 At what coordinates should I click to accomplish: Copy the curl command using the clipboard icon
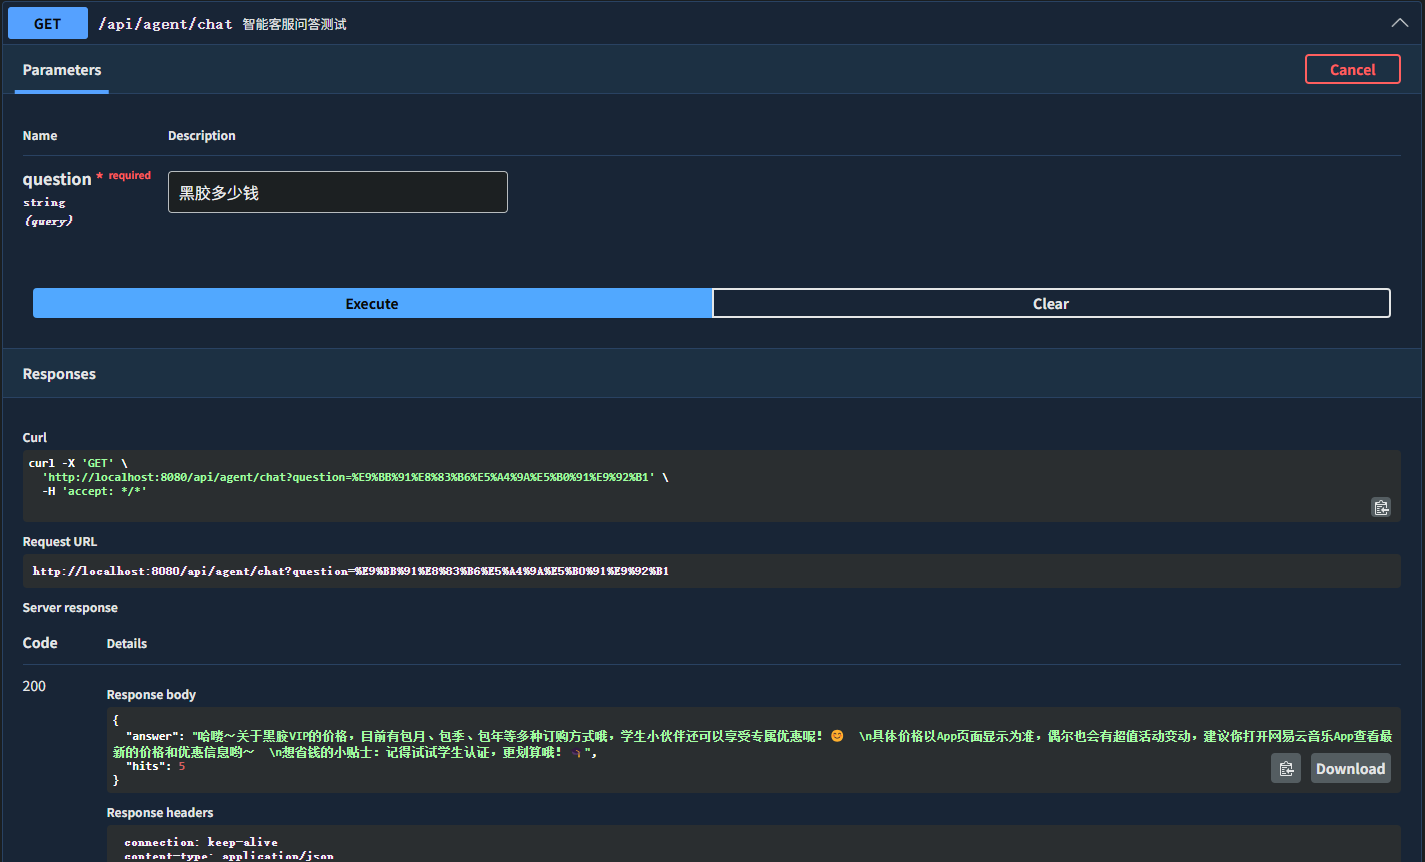1381,507
